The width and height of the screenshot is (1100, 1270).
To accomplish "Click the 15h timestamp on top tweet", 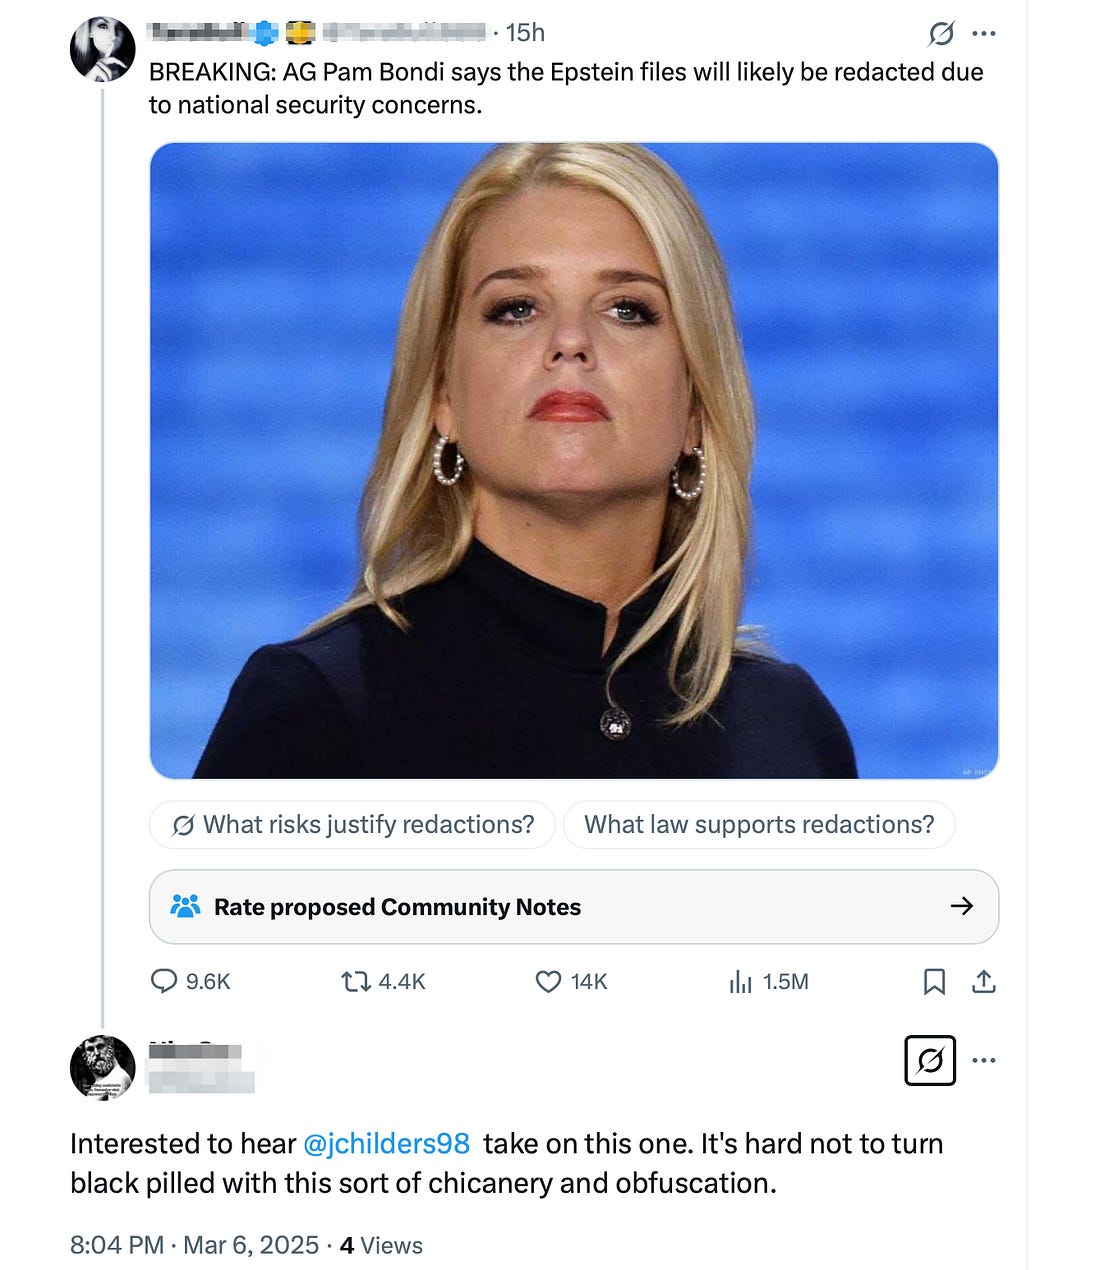I will tap(525, 33).
